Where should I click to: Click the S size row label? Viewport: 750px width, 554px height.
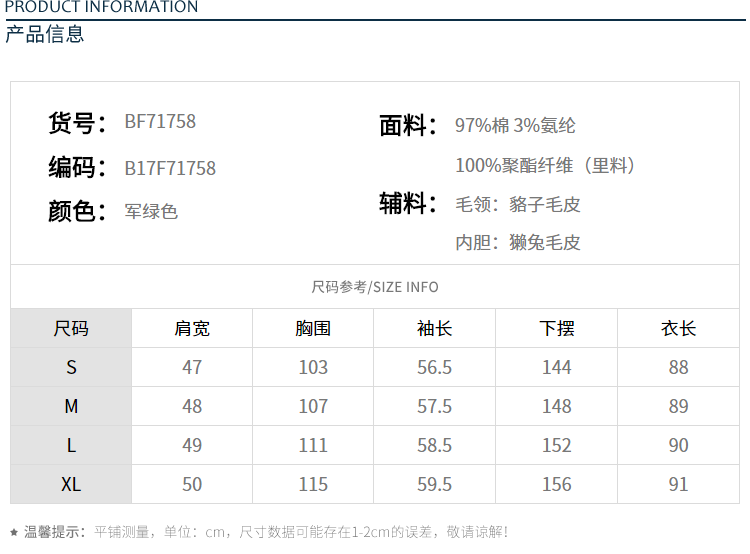coord(71,367)
